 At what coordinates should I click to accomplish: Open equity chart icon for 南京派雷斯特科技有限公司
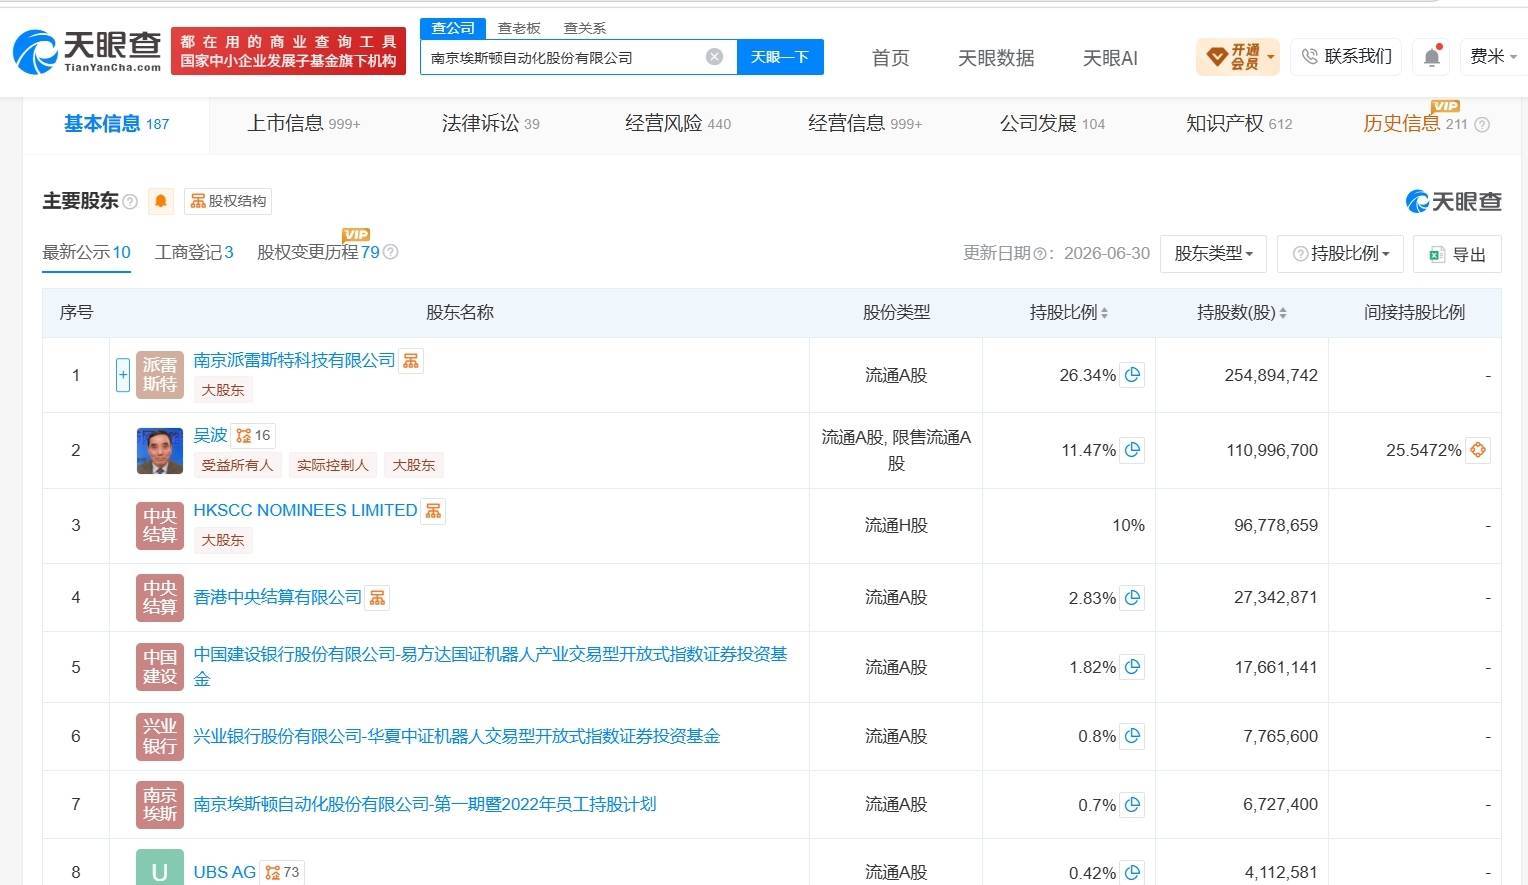(x=411, y=361)
